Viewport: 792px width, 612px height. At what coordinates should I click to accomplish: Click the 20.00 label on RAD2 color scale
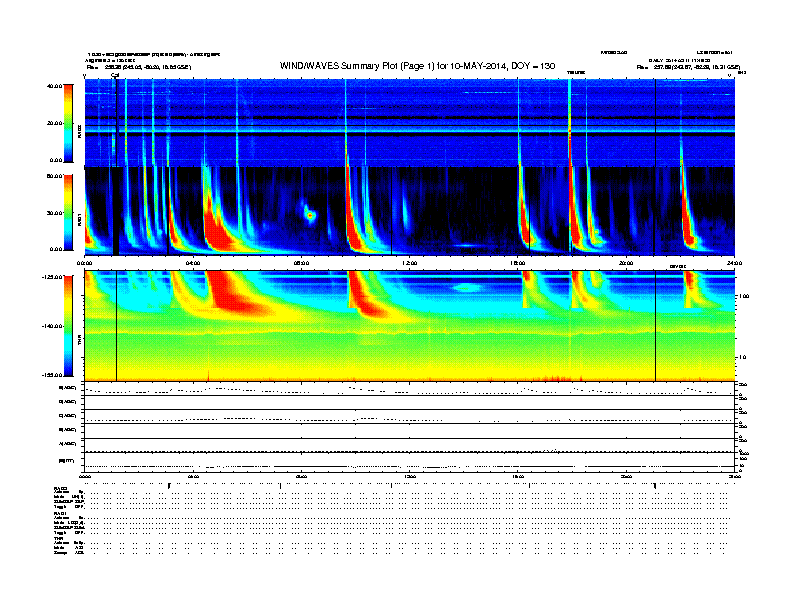tap(54, 123)
